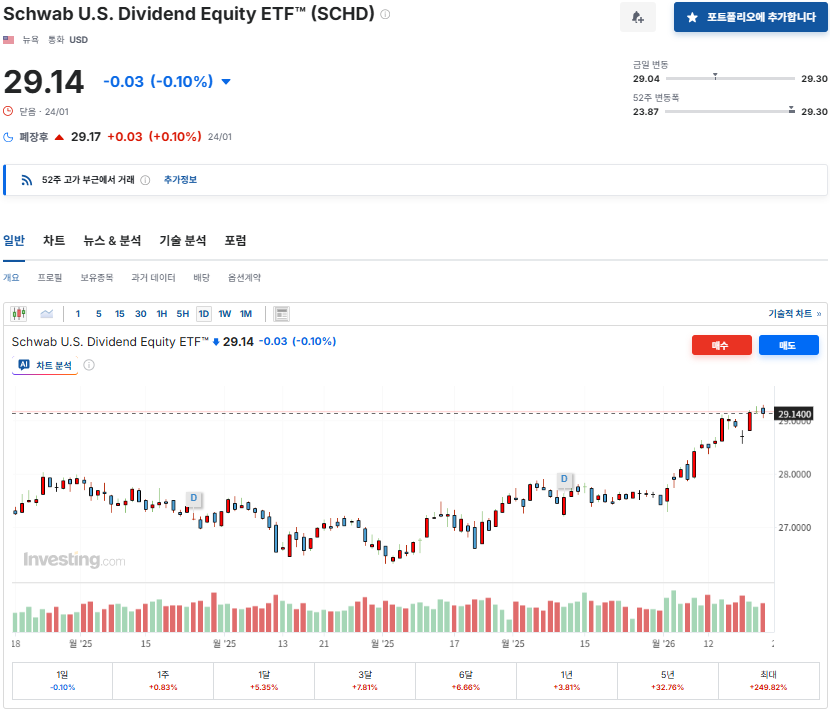
Task: Select the 1일 performance period
Action: click(x=62, y=681)
